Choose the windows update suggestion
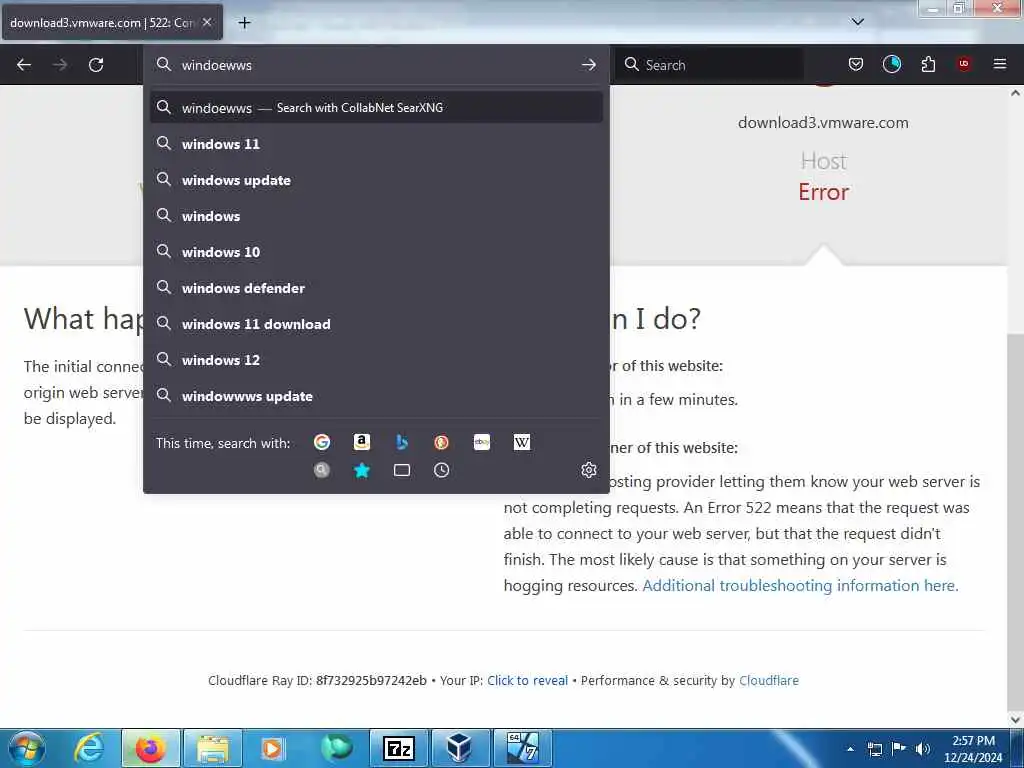 (x=376, y=180)
